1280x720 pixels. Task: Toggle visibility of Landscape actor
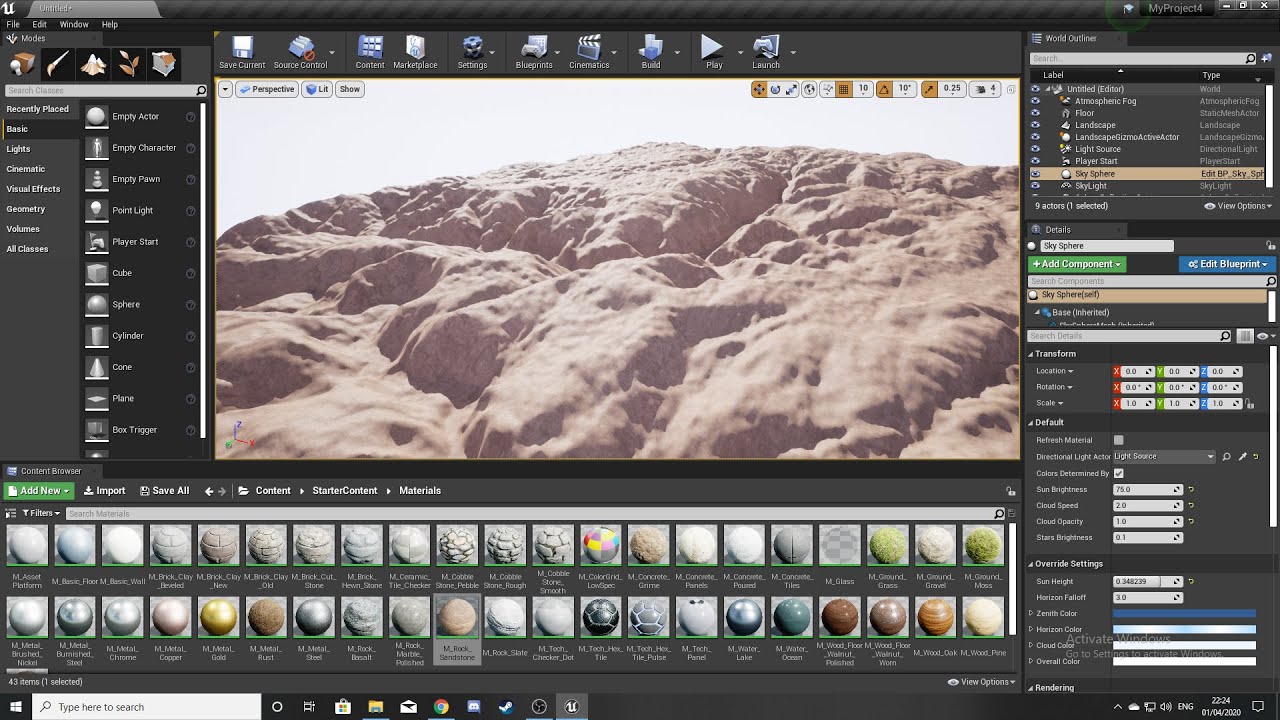(1035, 125)
